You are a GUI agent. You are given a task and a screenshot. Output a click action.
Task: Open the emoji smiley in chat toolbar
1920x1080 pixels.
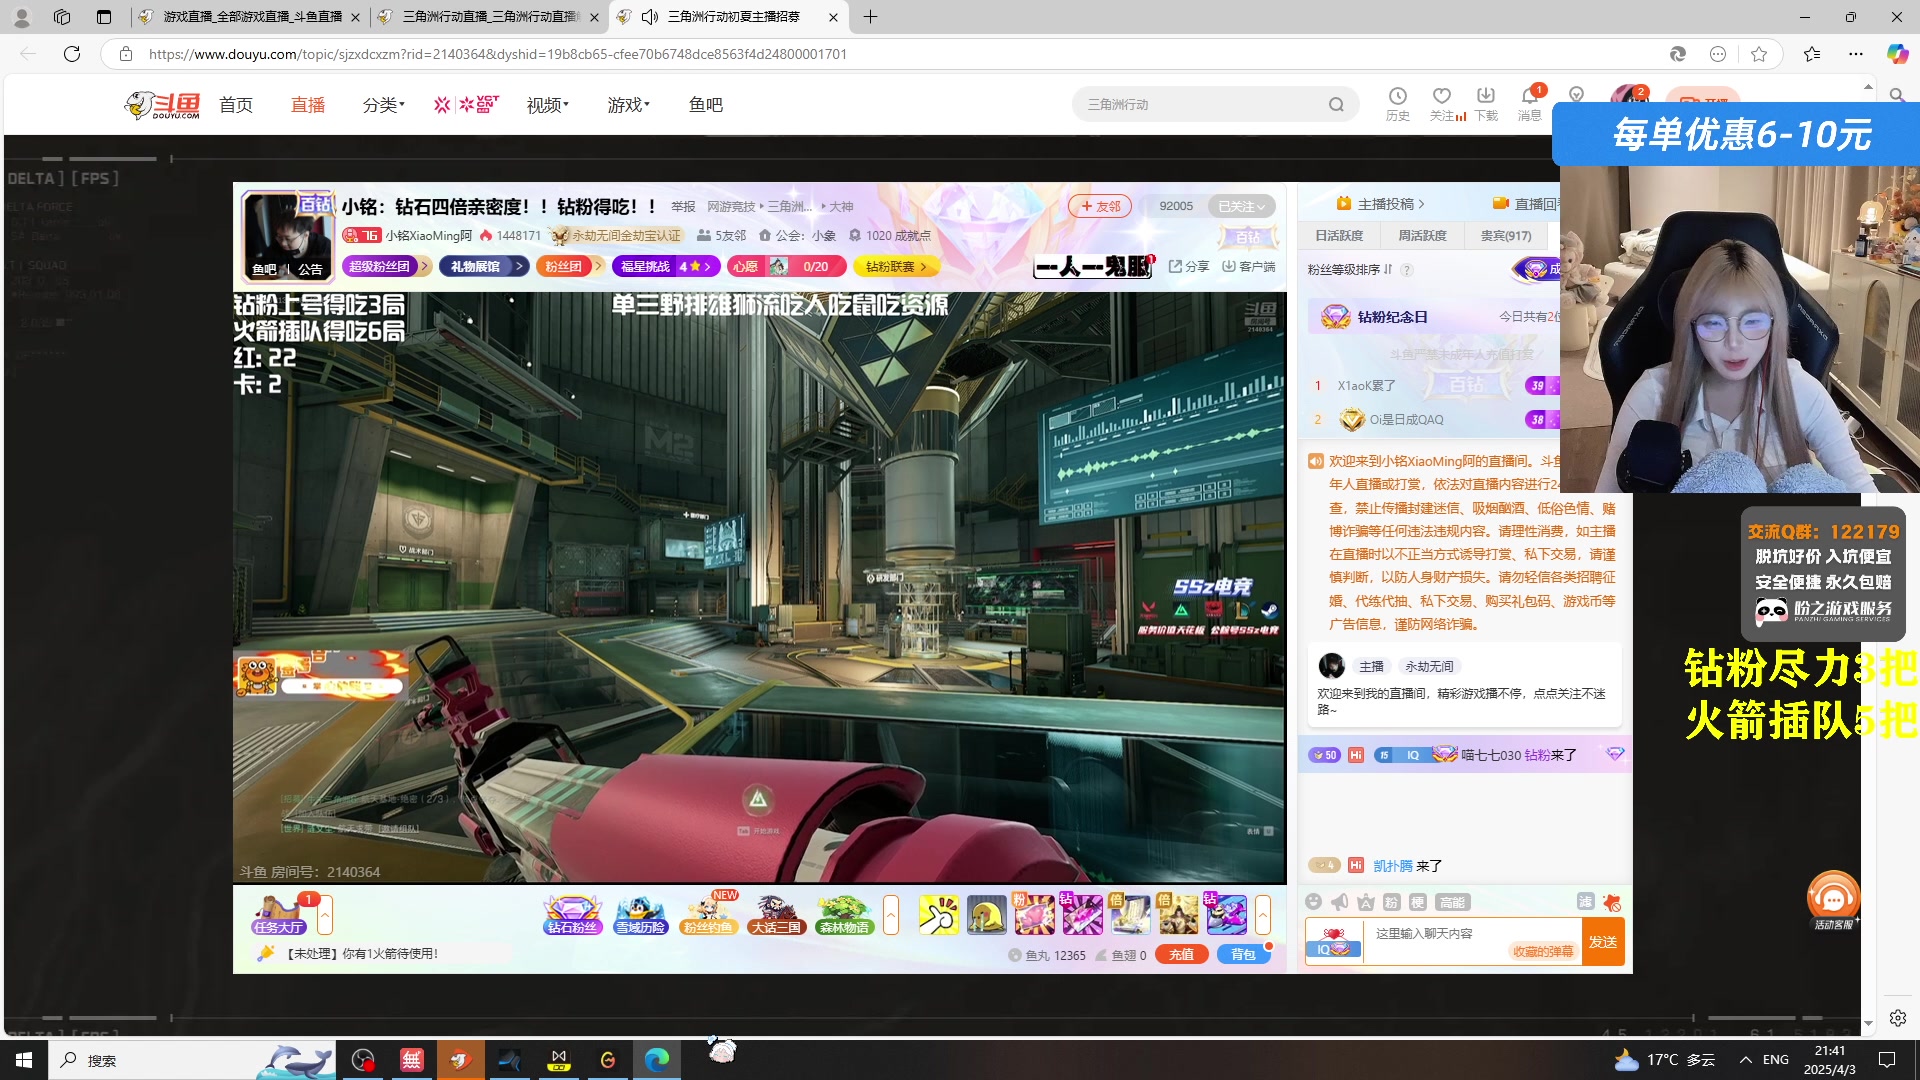[1314, 902]
